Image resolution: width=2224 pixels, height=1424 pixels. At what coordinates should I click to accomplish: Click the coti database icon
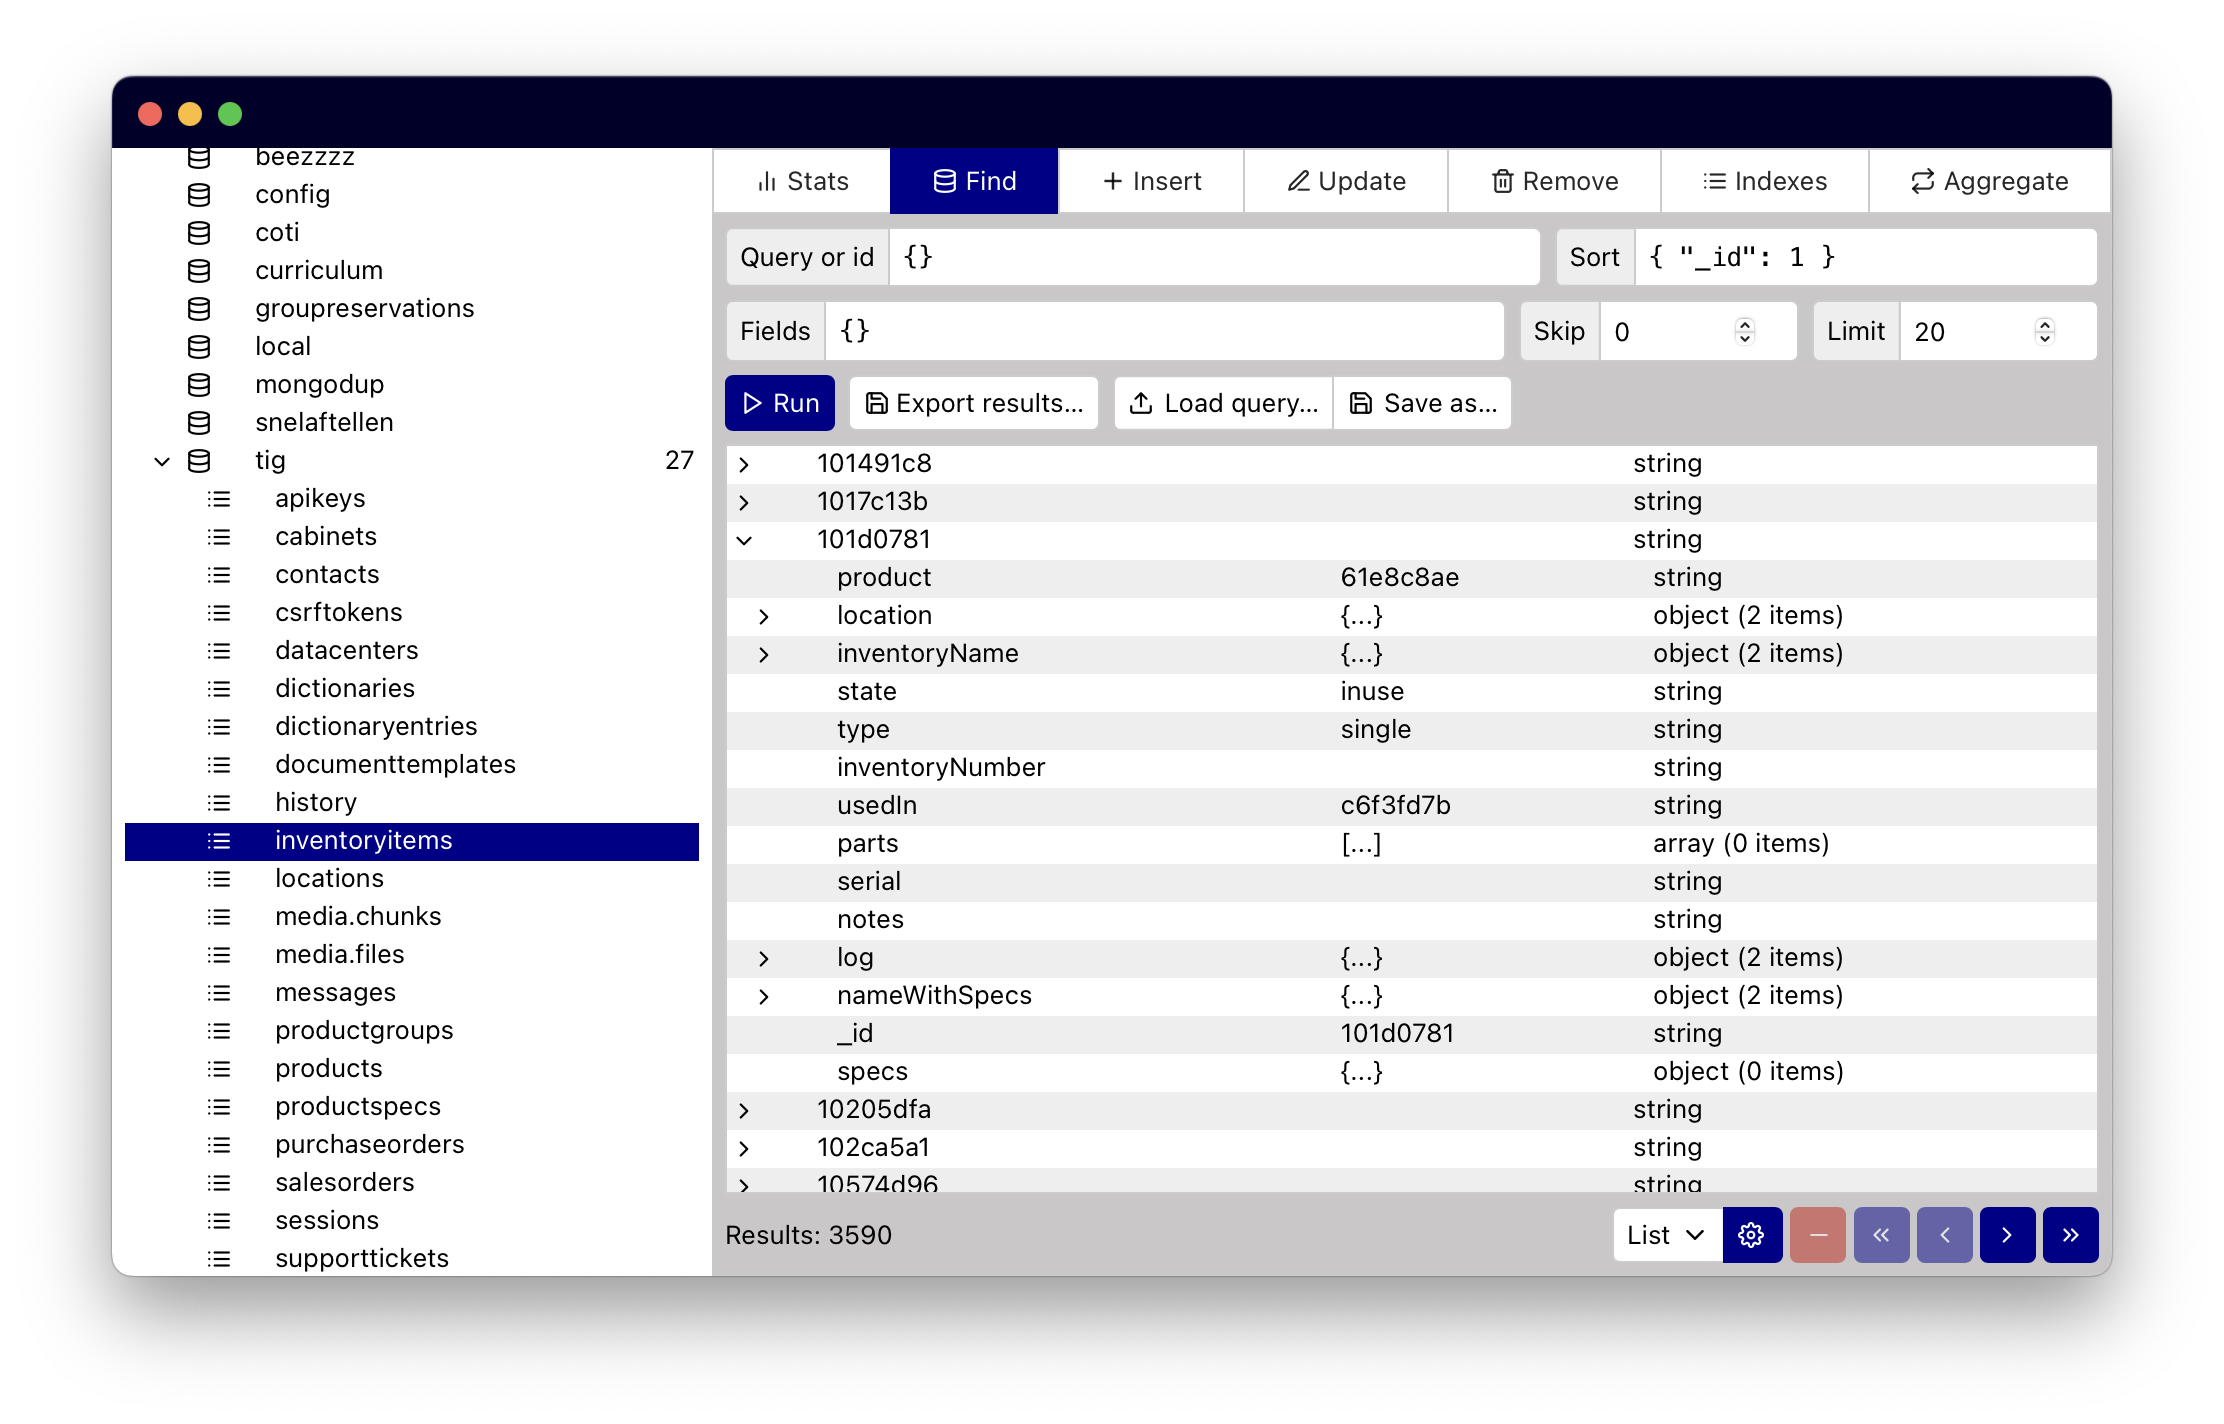click(199, 232)
